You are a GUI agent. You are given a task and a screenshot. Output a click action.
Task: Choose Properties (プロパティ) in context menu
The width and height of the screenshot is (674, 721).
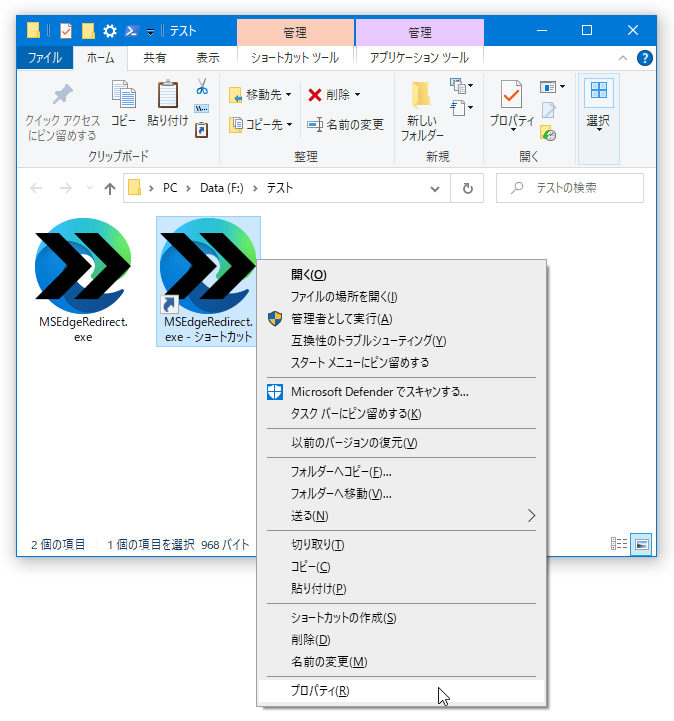[x=401, y=691]
